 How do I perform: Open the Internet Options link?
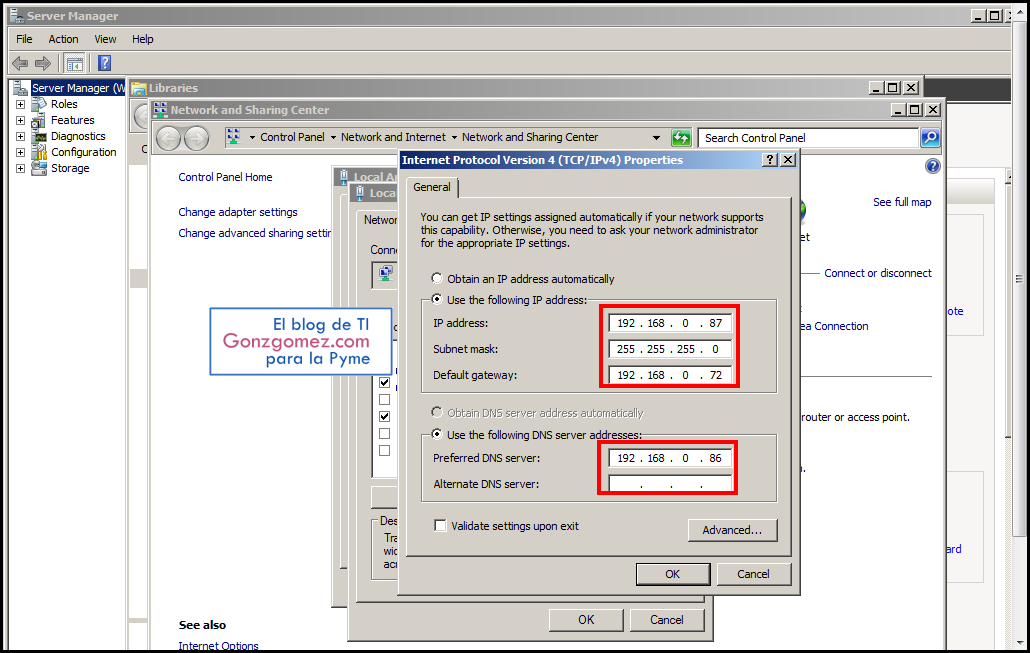pyautogui.click(x=218, y=646)
